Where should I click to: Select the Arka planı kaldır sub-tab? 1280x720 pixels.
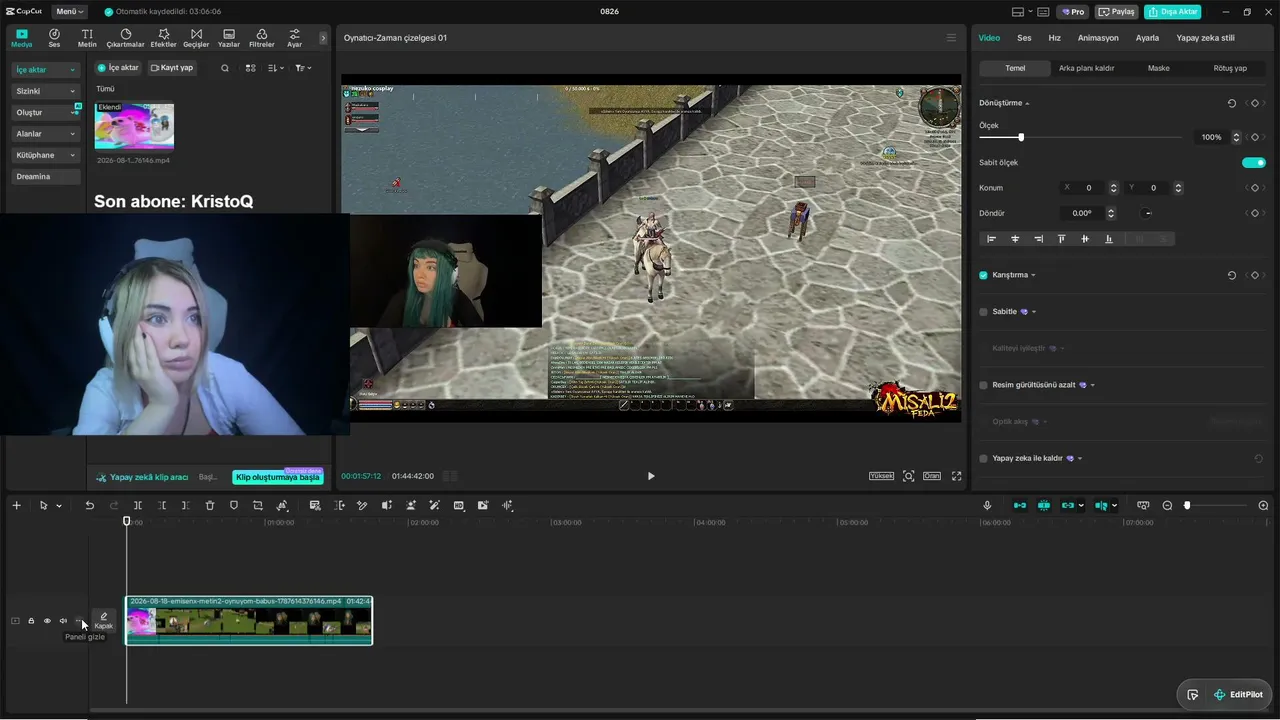1086,68
